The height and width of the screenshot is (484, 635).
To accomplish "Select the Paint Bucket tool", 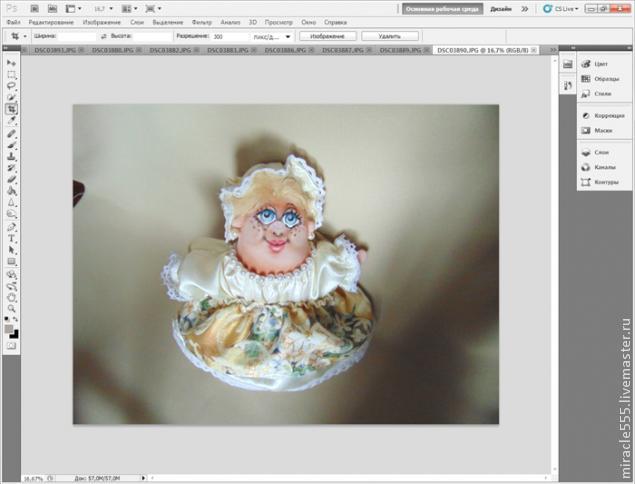I will click(11, 191).
